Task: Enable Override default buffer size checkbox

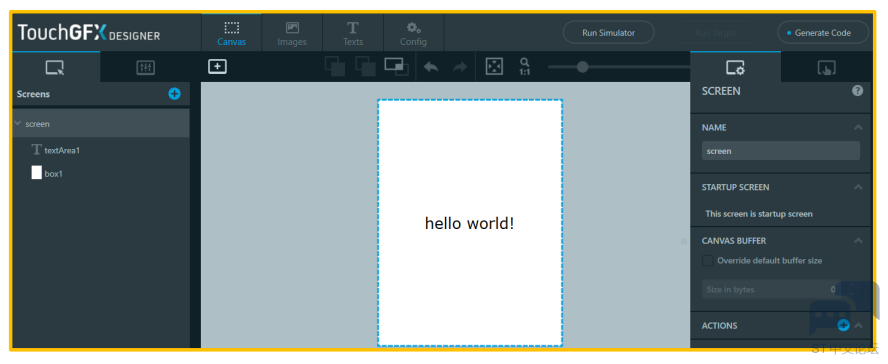Action: tap(707, 261)
